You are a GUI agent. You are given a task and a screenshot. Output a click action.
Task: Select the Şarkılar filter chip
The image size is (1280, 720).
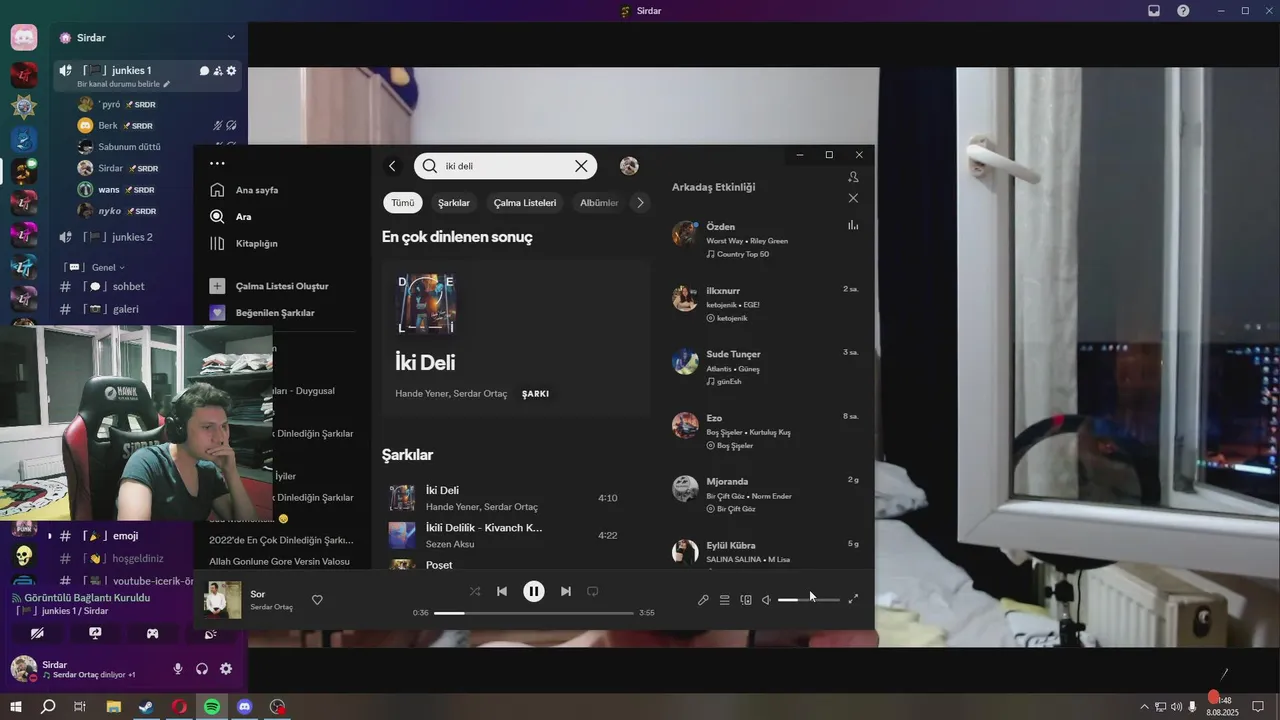[x=454, y=203]
